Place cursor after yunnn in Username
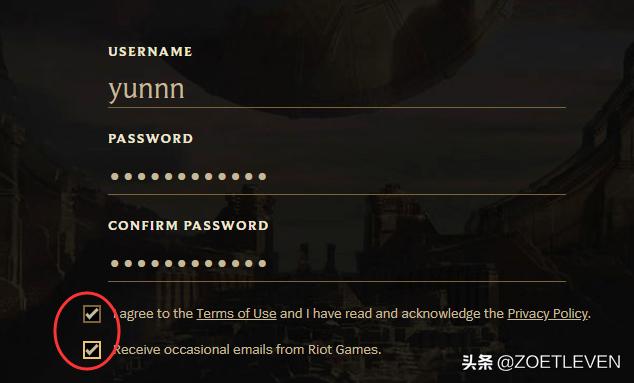Screen dimensions: 634x383 point(186,90)
